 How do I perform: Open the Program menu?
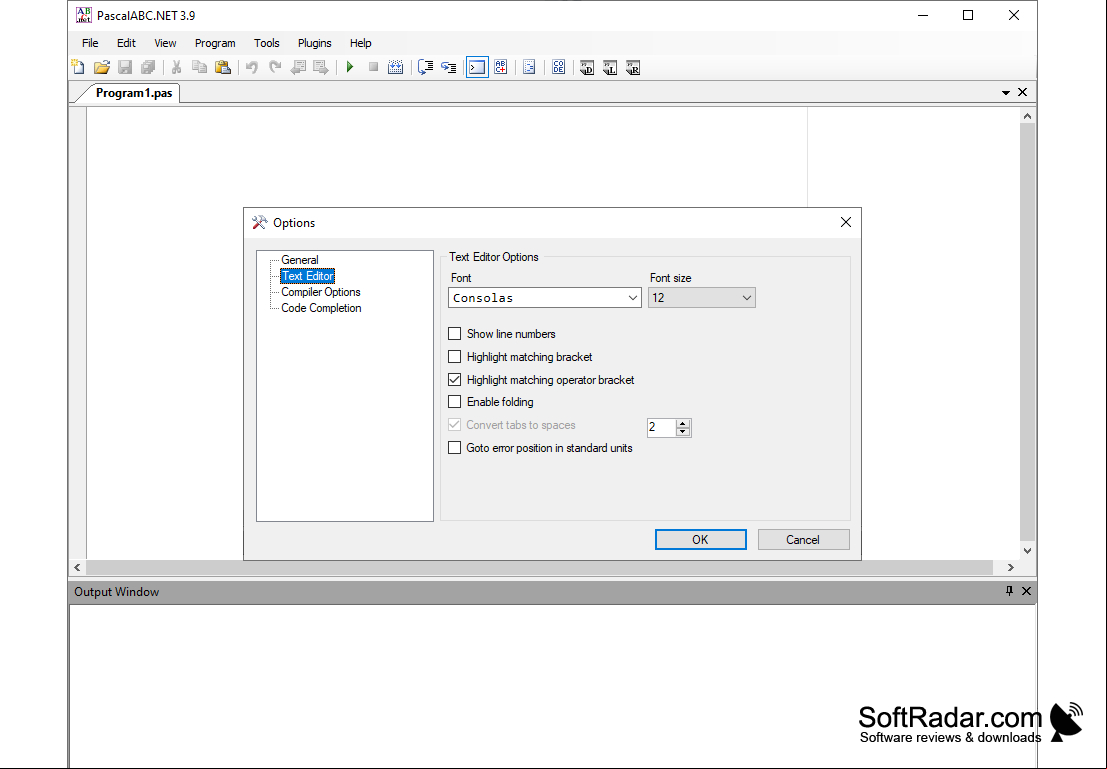coord(215,43)
